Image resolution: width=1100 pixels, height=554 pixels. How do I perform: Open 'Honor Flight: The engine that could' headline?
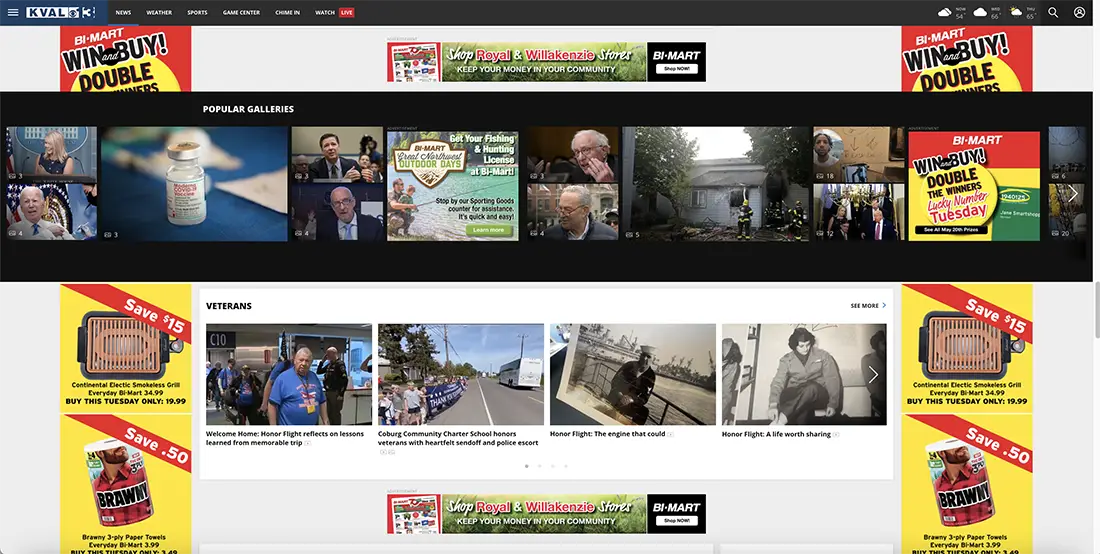[x=608, y=434]
